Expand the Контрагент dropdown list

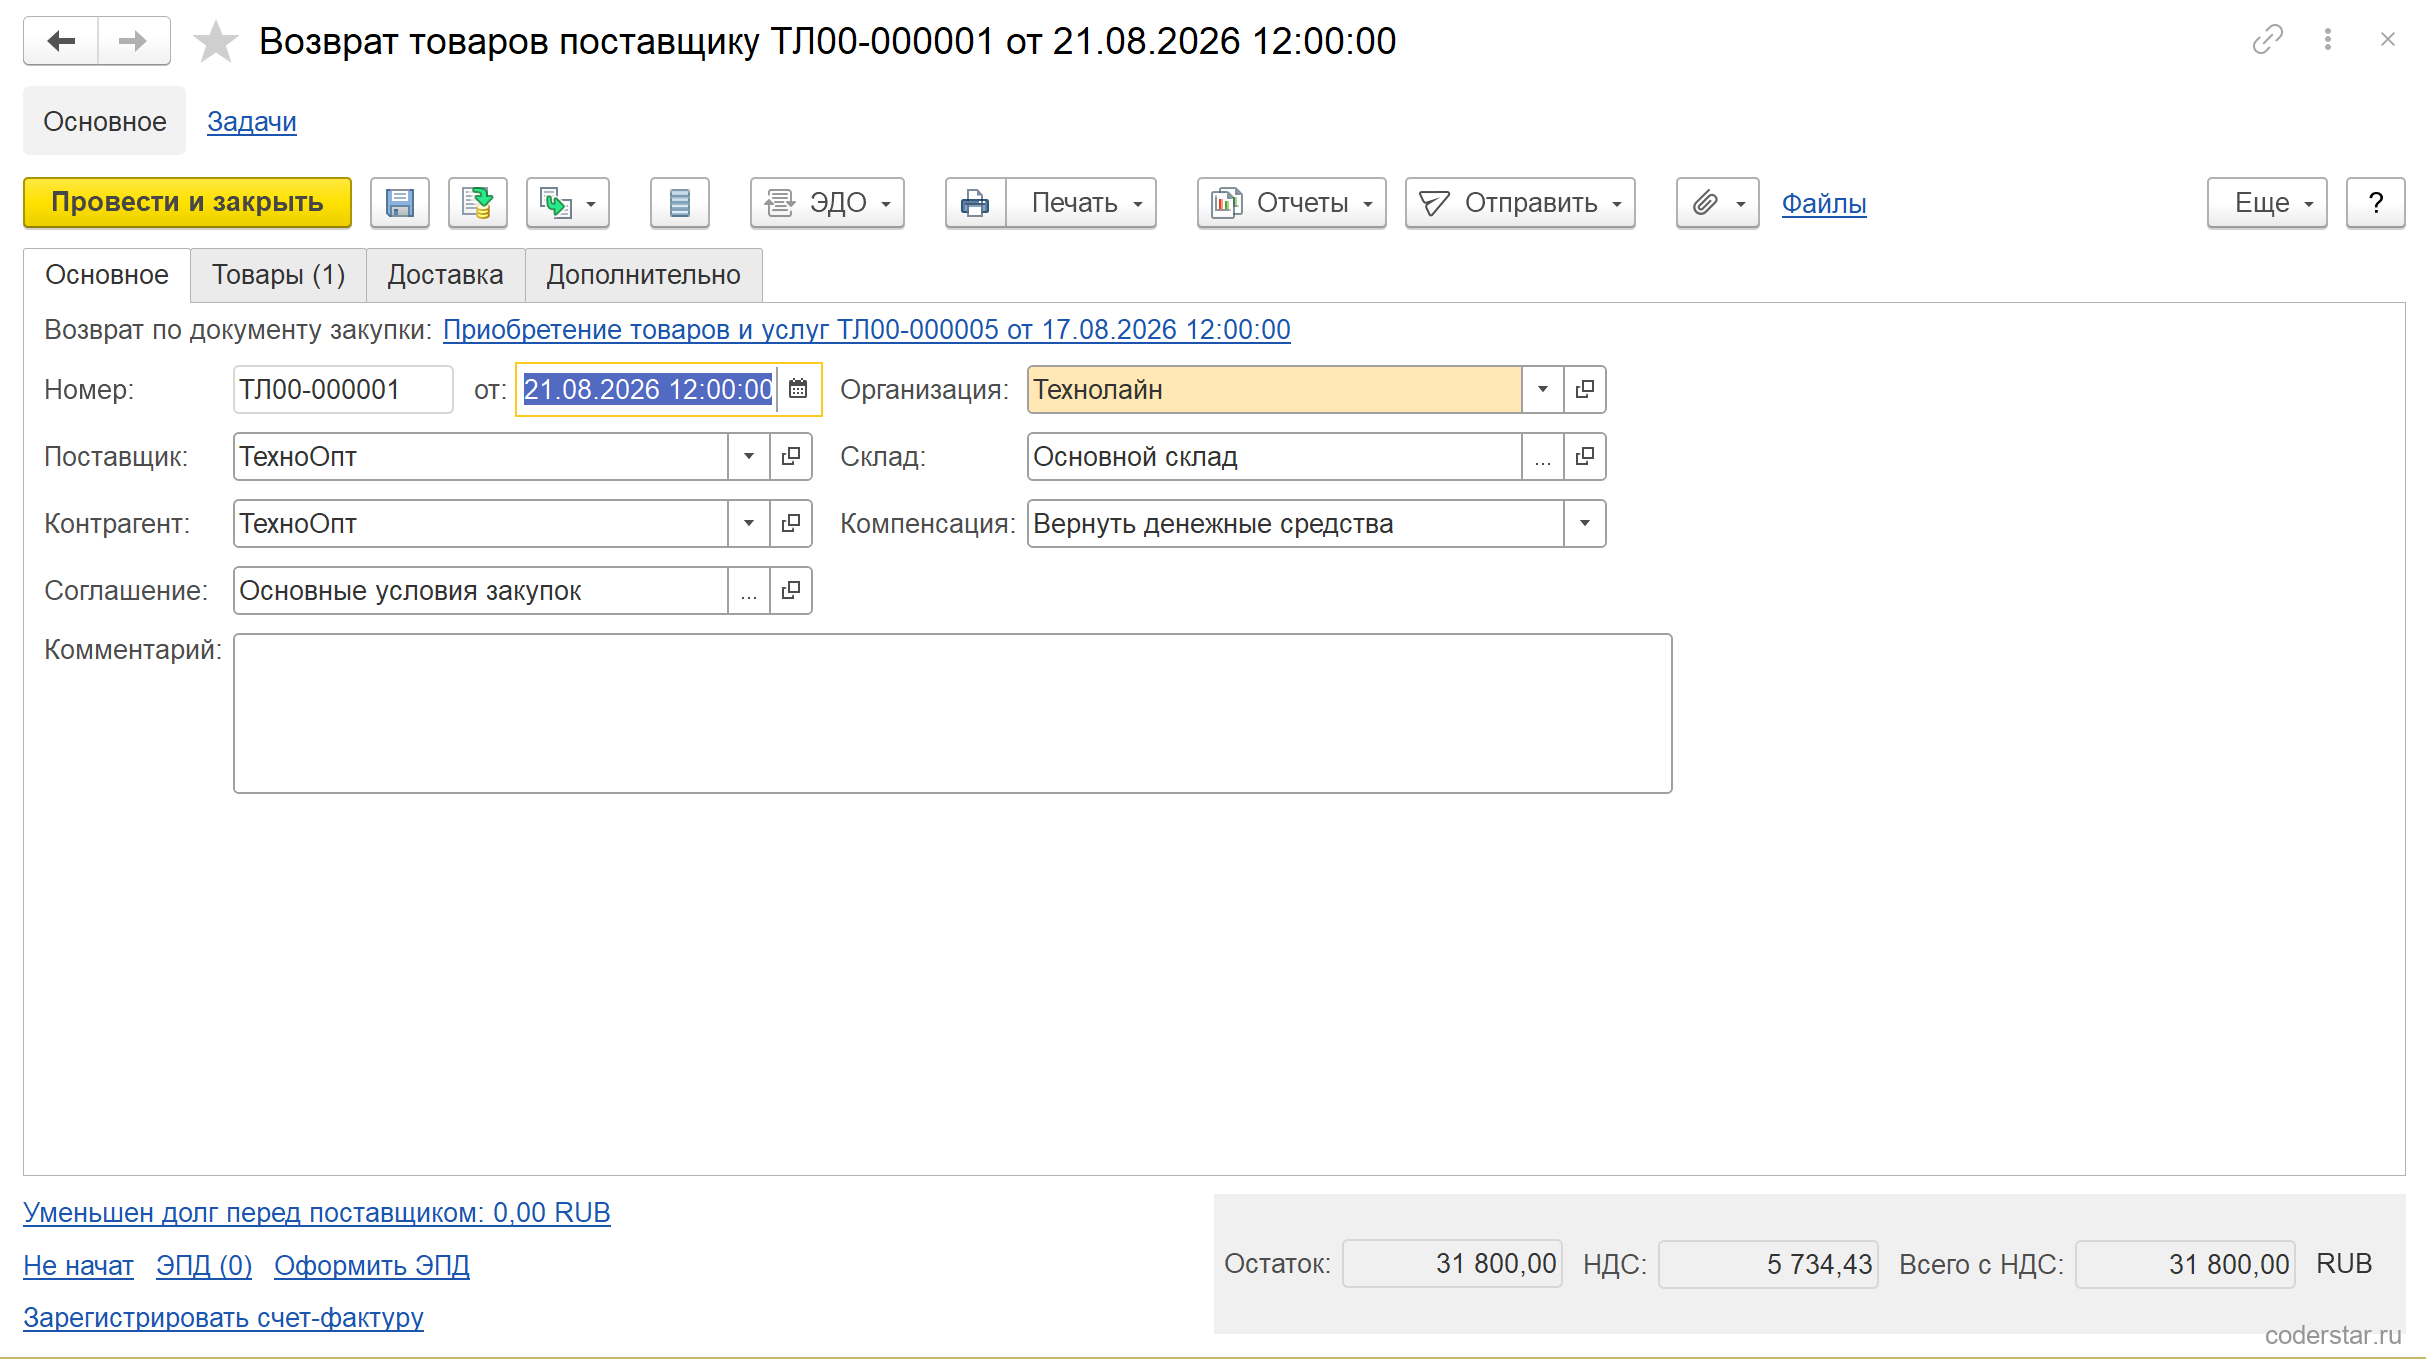pos(749,523)
